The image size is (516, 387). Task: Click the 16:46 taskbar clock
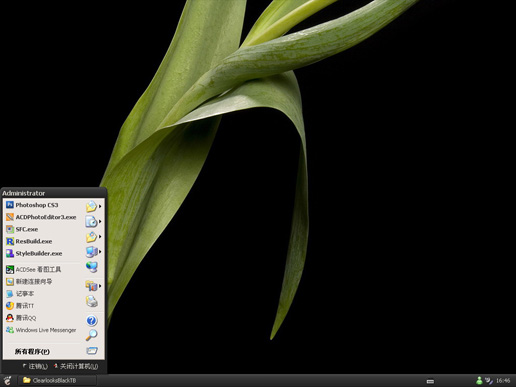click(503, 381)
